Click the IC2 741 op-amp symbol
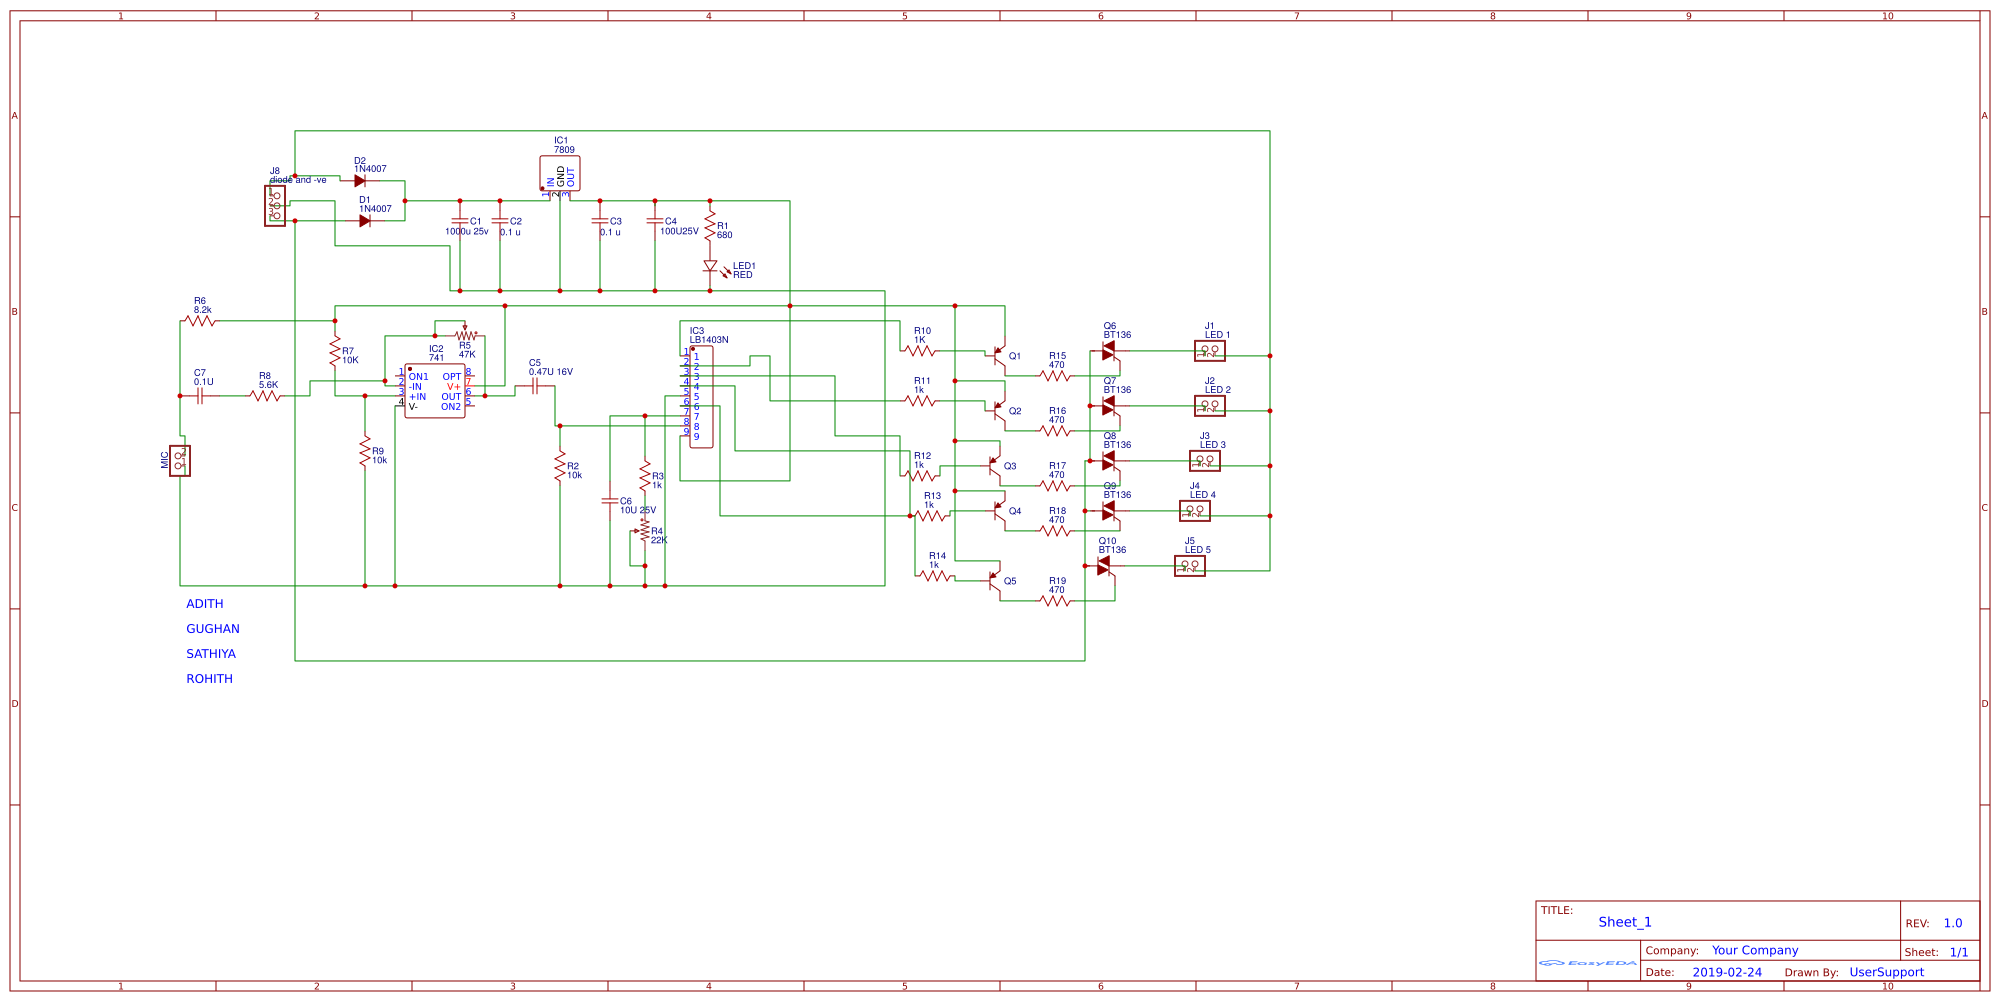The image size is (2000, 1001). pos(435,391)
